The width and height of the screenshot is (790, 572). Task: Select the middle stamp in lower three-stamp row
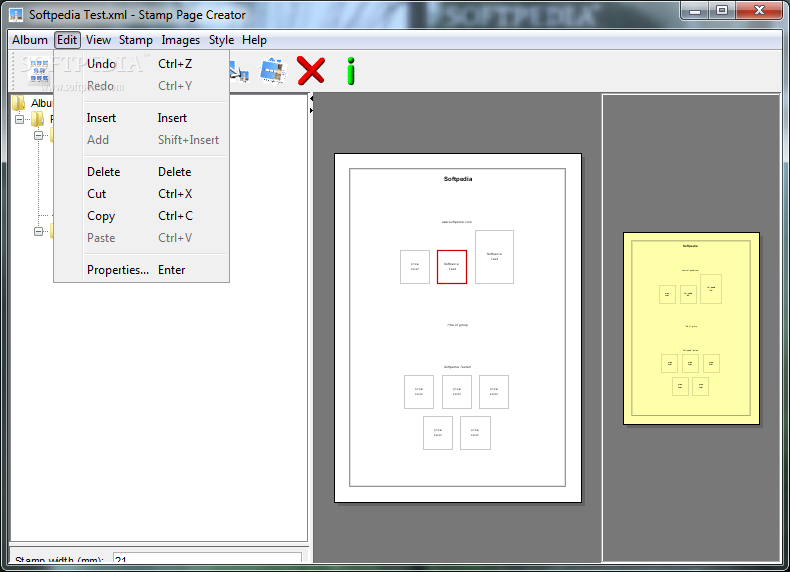(456, 392)
